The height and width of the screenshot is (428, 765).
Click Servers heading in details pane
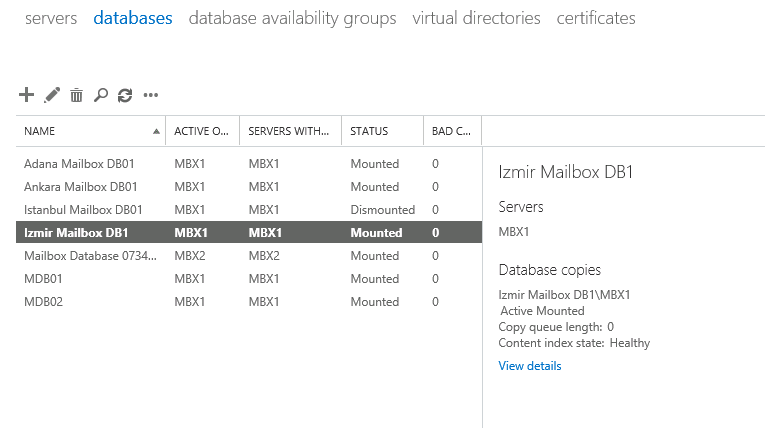pyautogui.click(x=521, y=207)
